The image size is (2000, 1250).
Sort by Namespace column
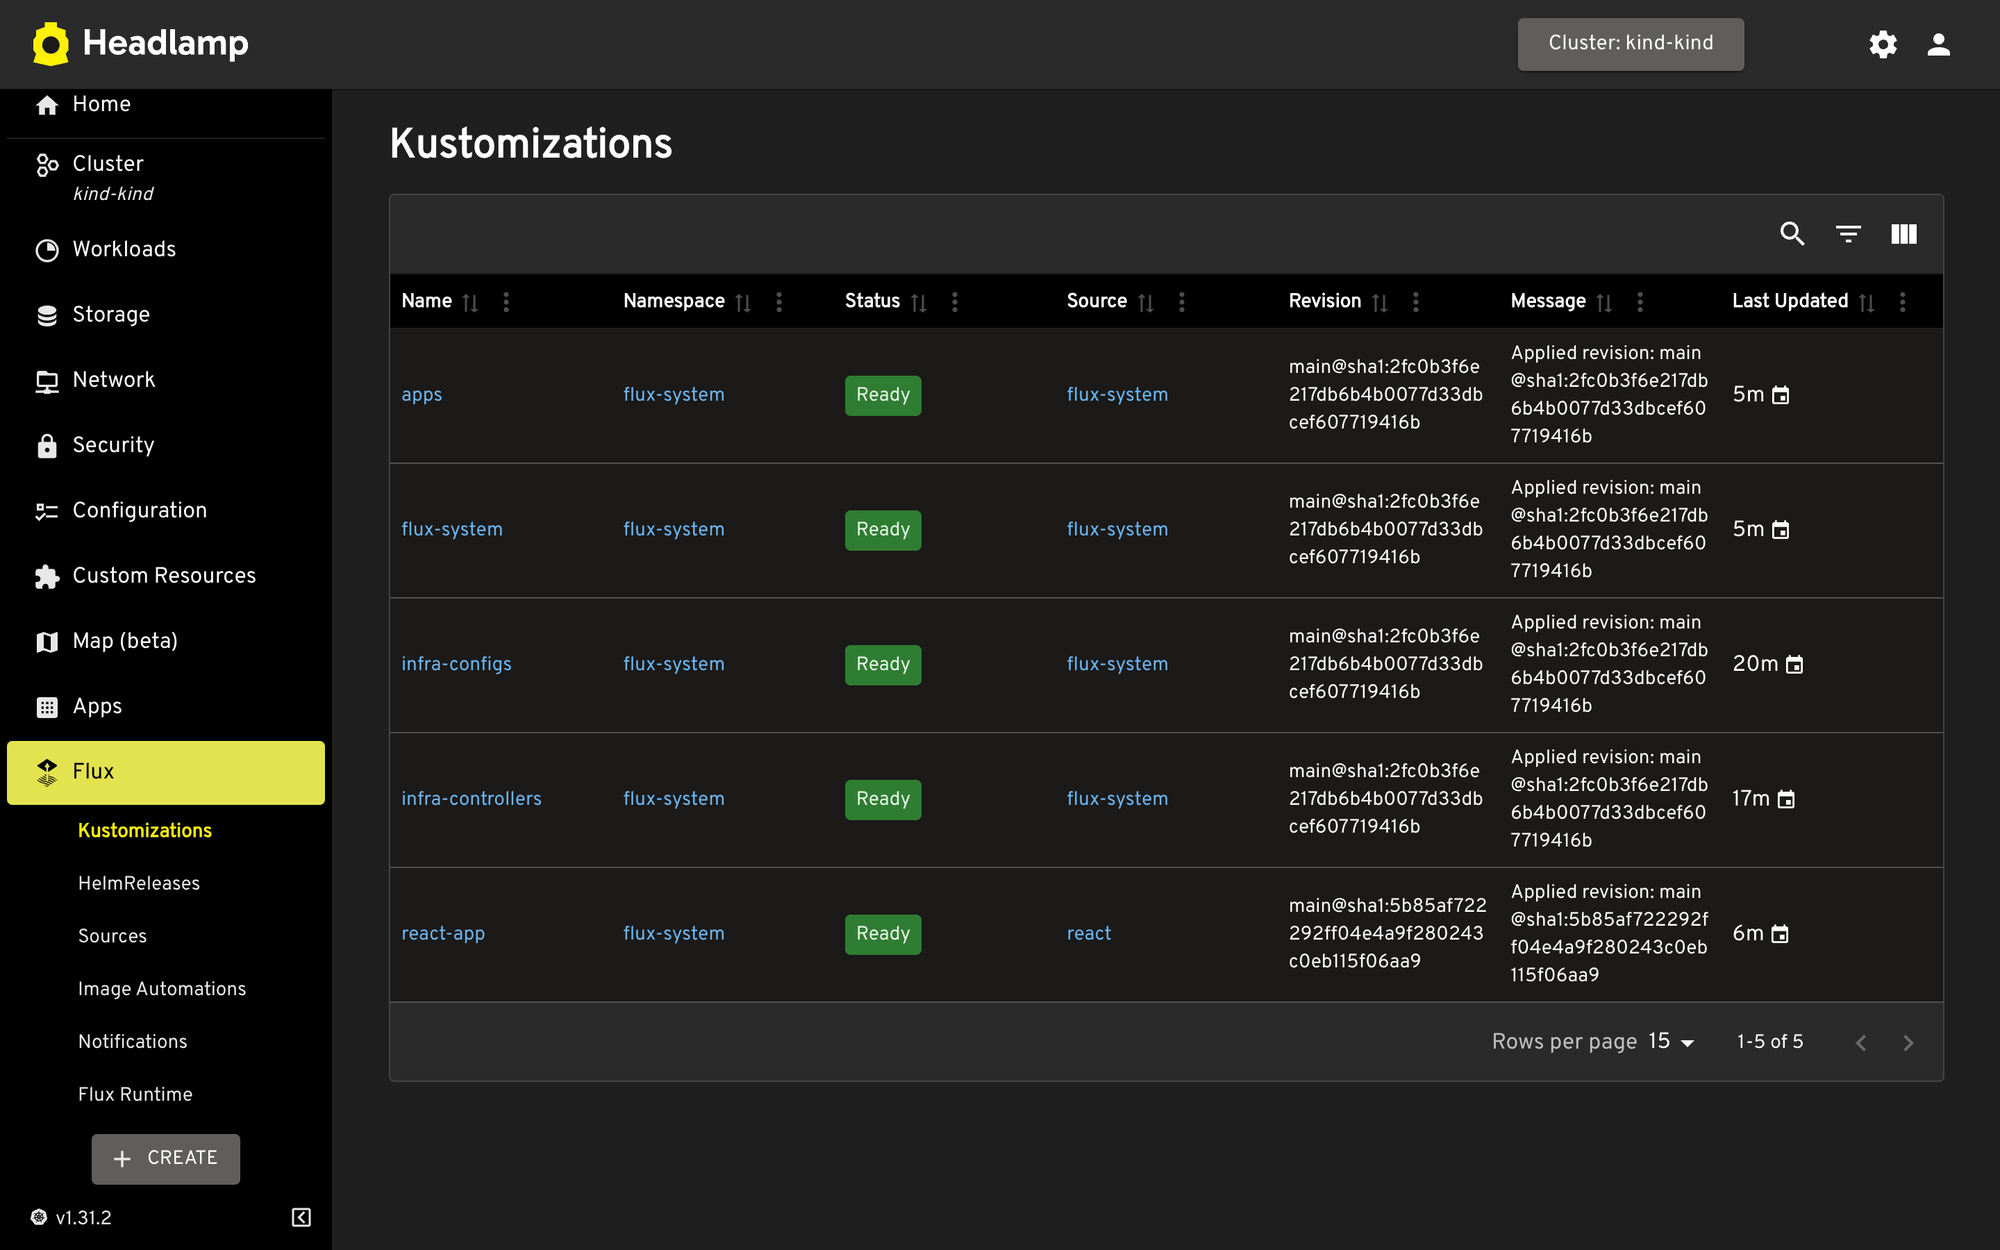[x=743, y=302]
